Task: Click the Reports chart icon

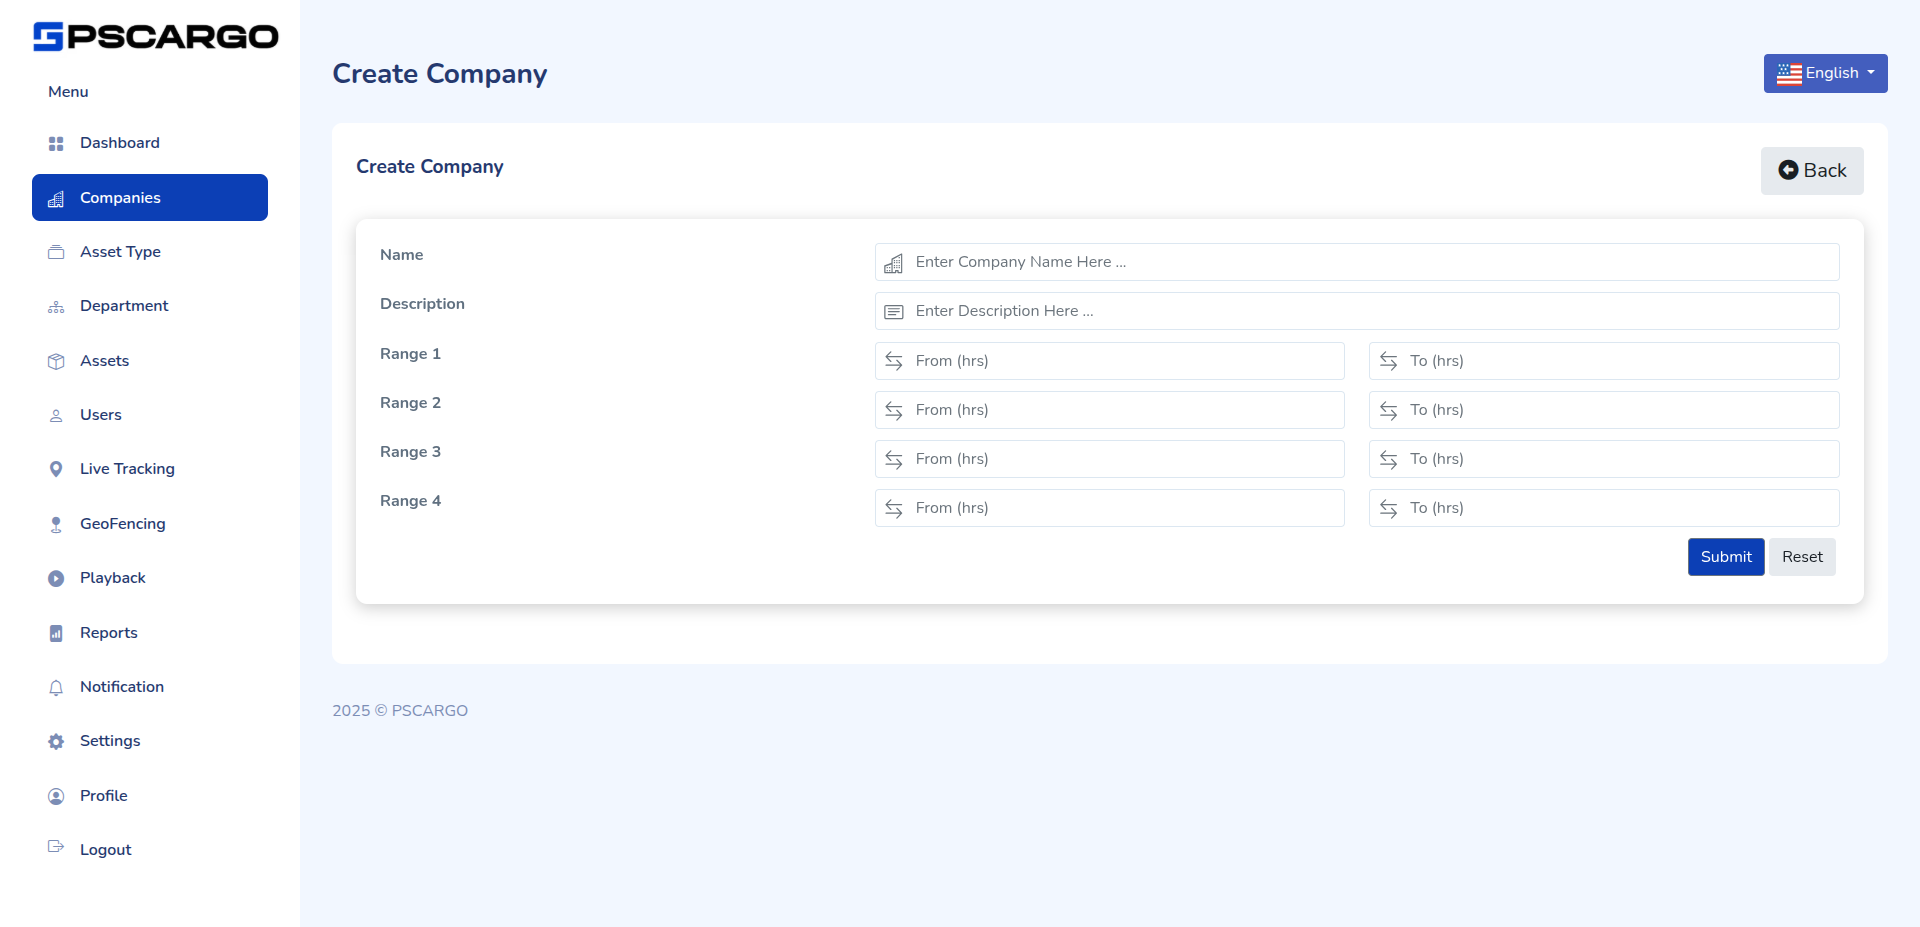Action: [x=56, y=632]
